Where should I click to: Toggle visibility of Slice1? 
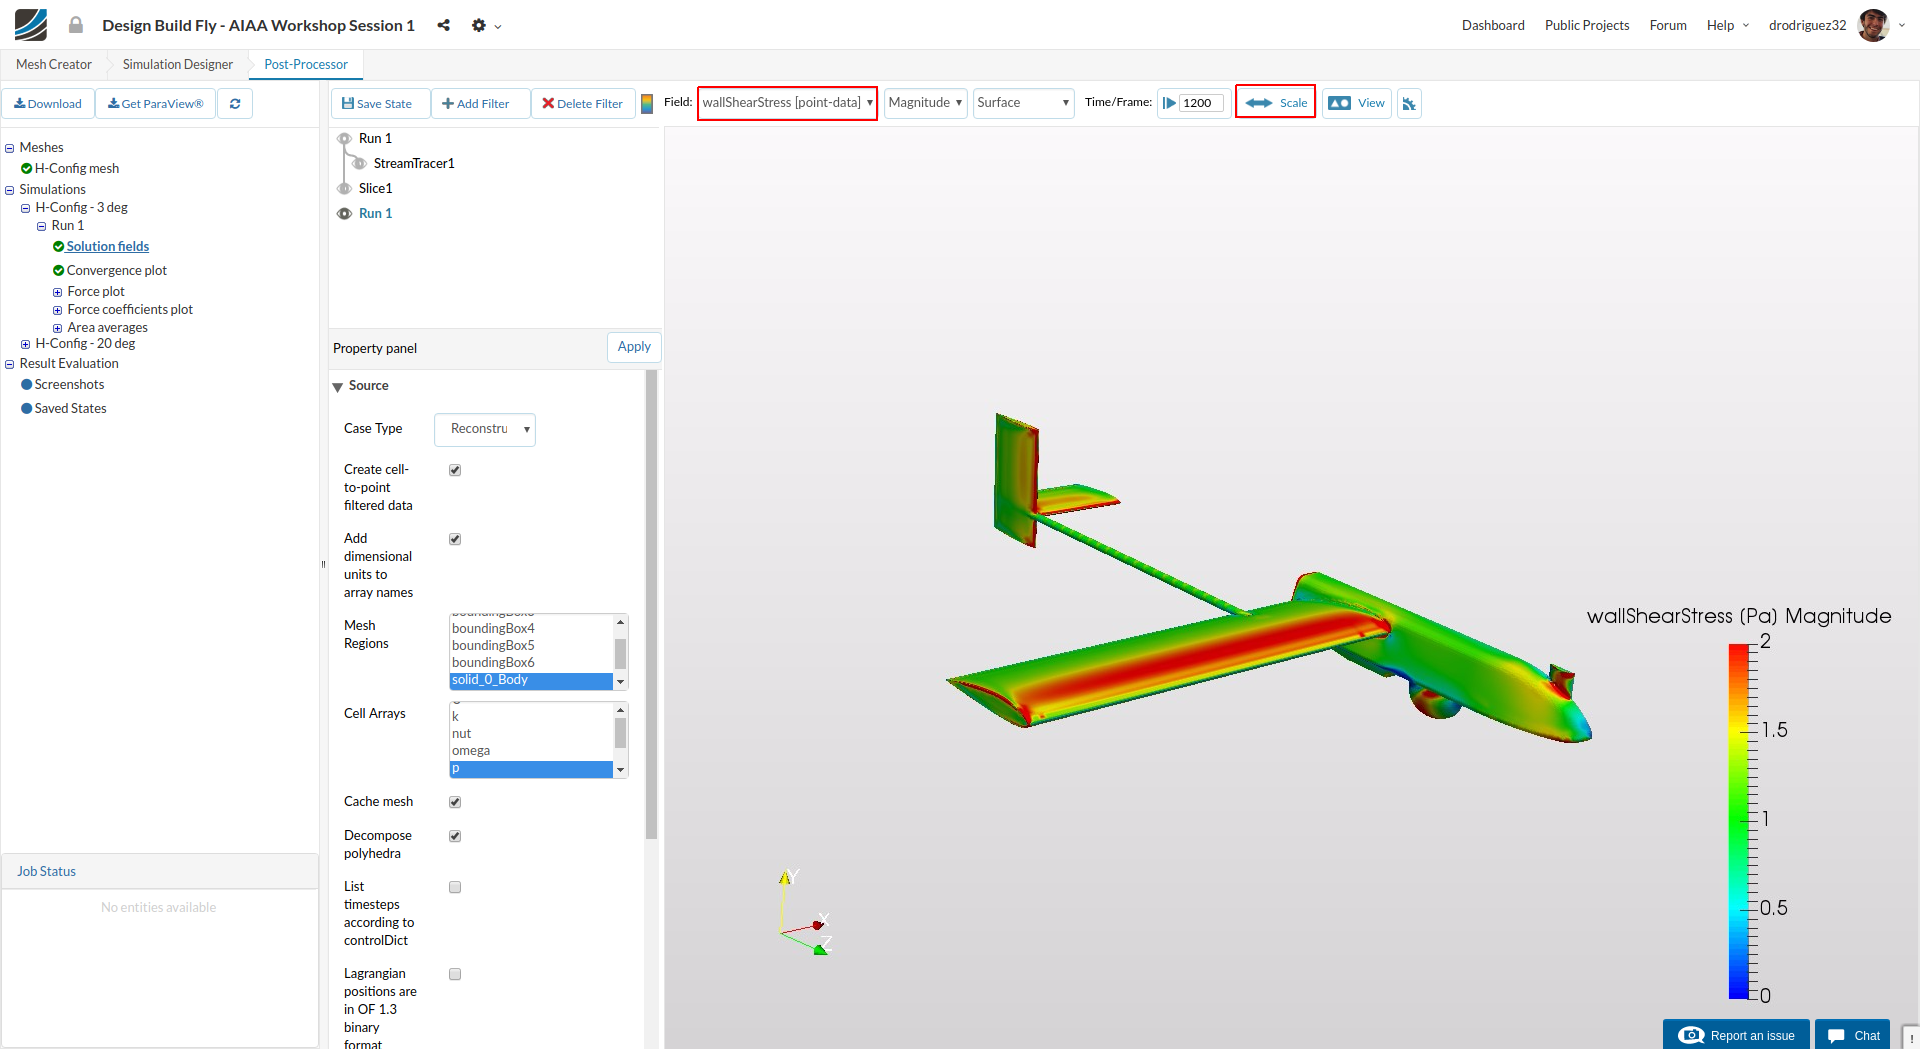pos(344,189)
